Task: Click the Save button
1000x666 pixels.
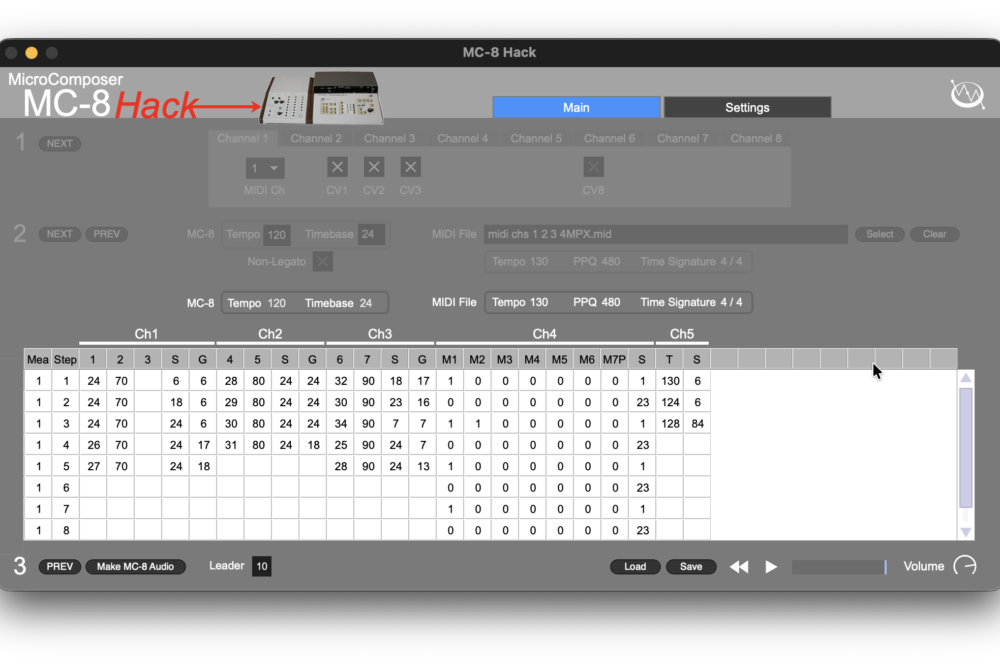Action: pyautogui.click(x=691, y=566)
